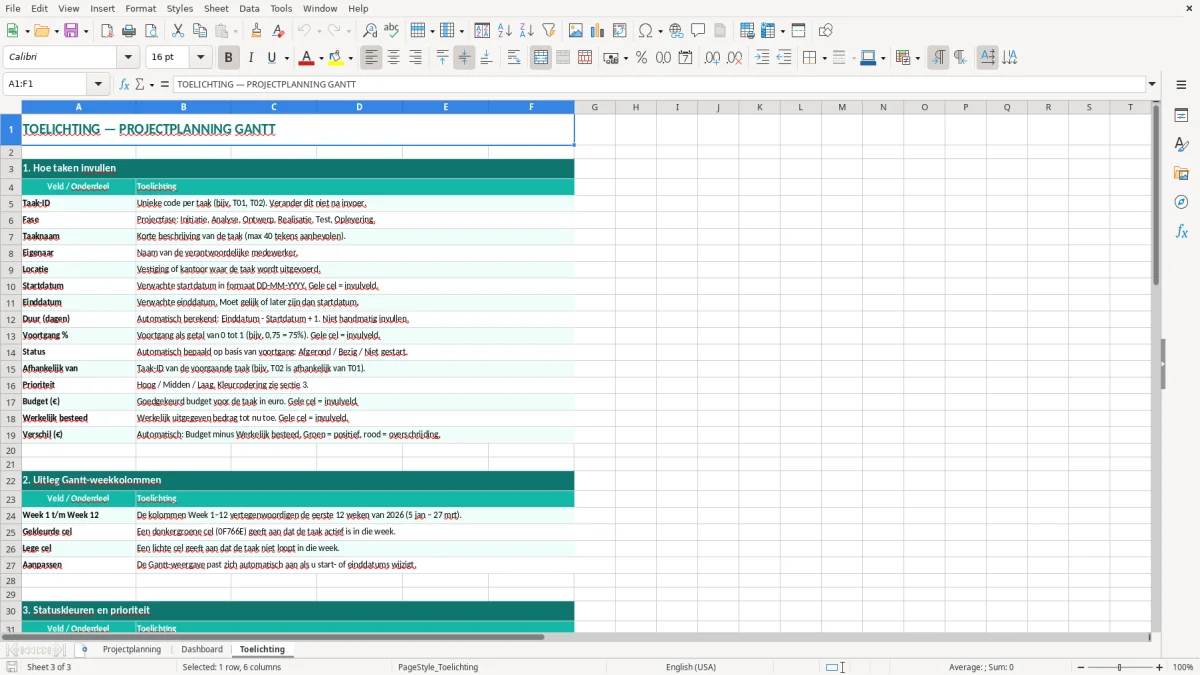Open the Function Wizard fx icon
Image resolution: width=1200 pixels, height=675 pixels.
pos(125,84)
